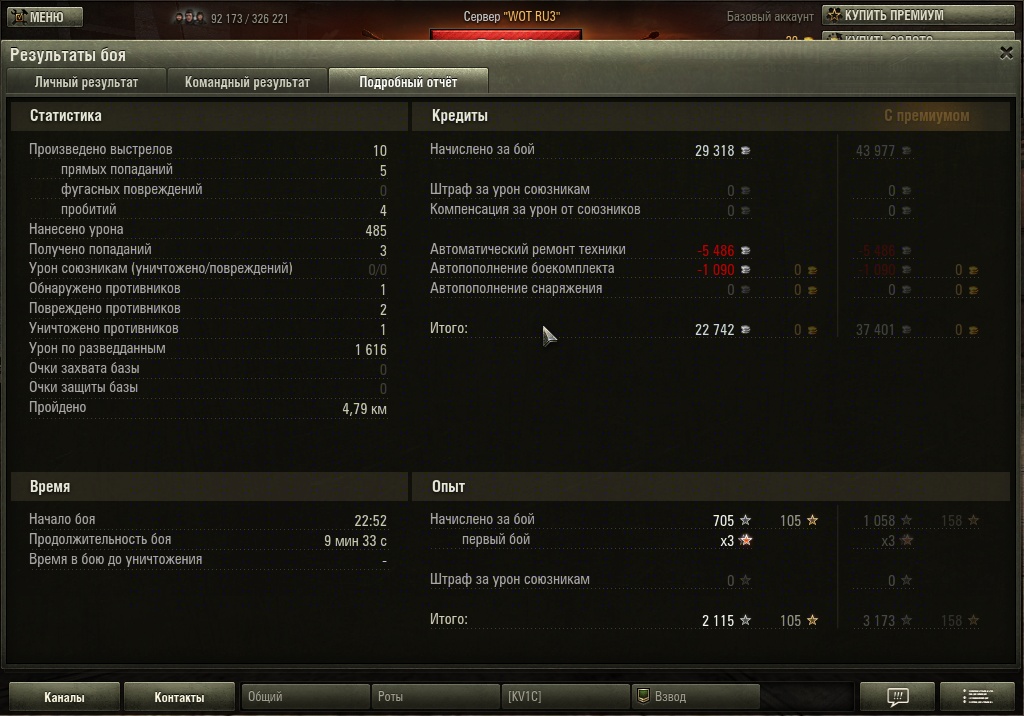This screenshot has width=1024, height=716.
Task: Click the gold free-experience star beside 105
Action: 812,520
